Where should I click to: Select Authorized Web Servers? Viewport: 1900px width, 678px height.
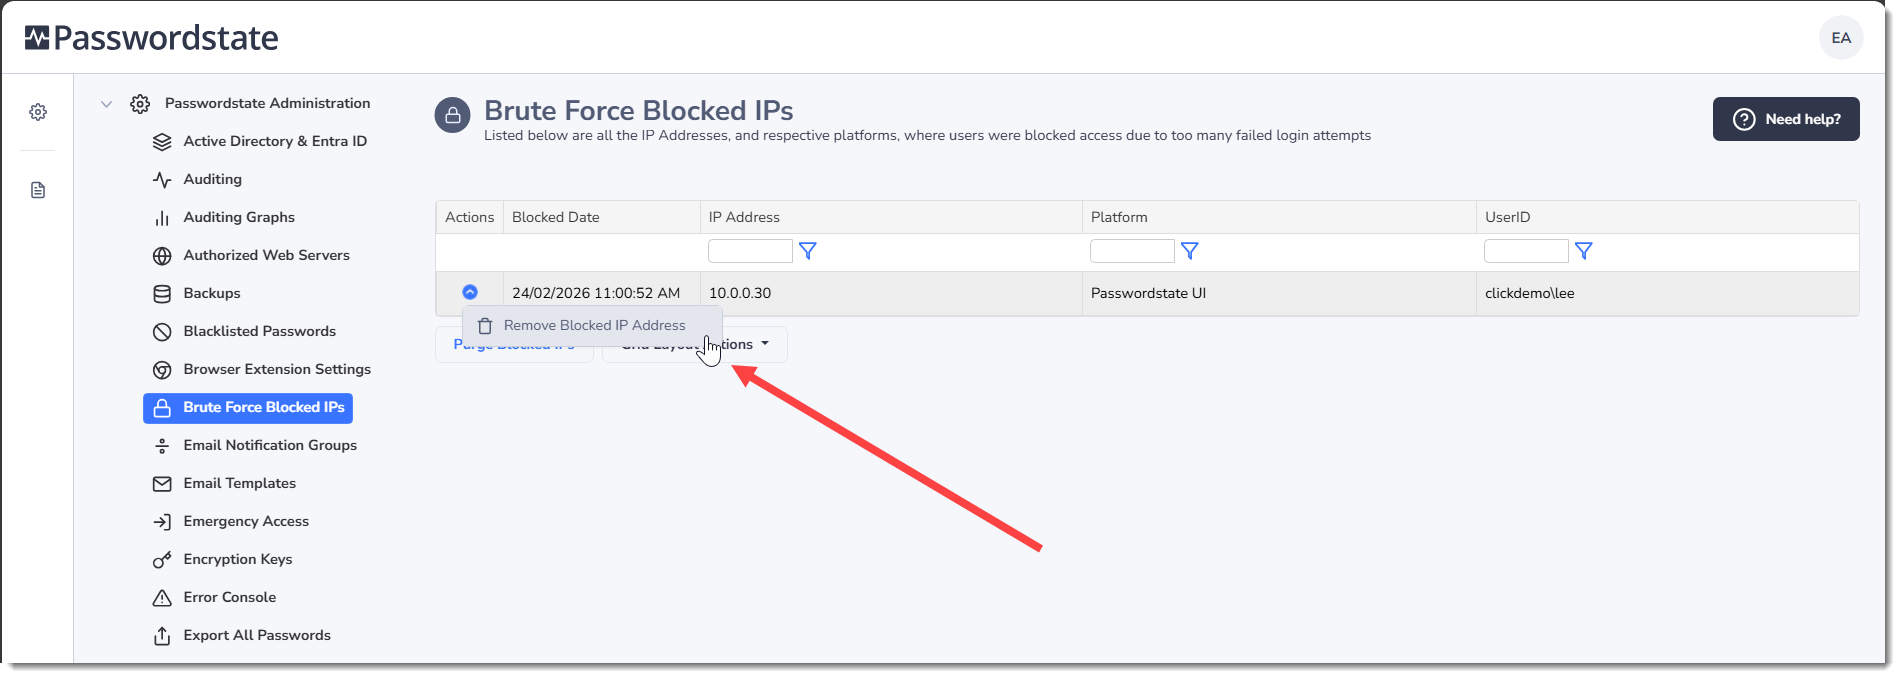(x=266, y=255)
